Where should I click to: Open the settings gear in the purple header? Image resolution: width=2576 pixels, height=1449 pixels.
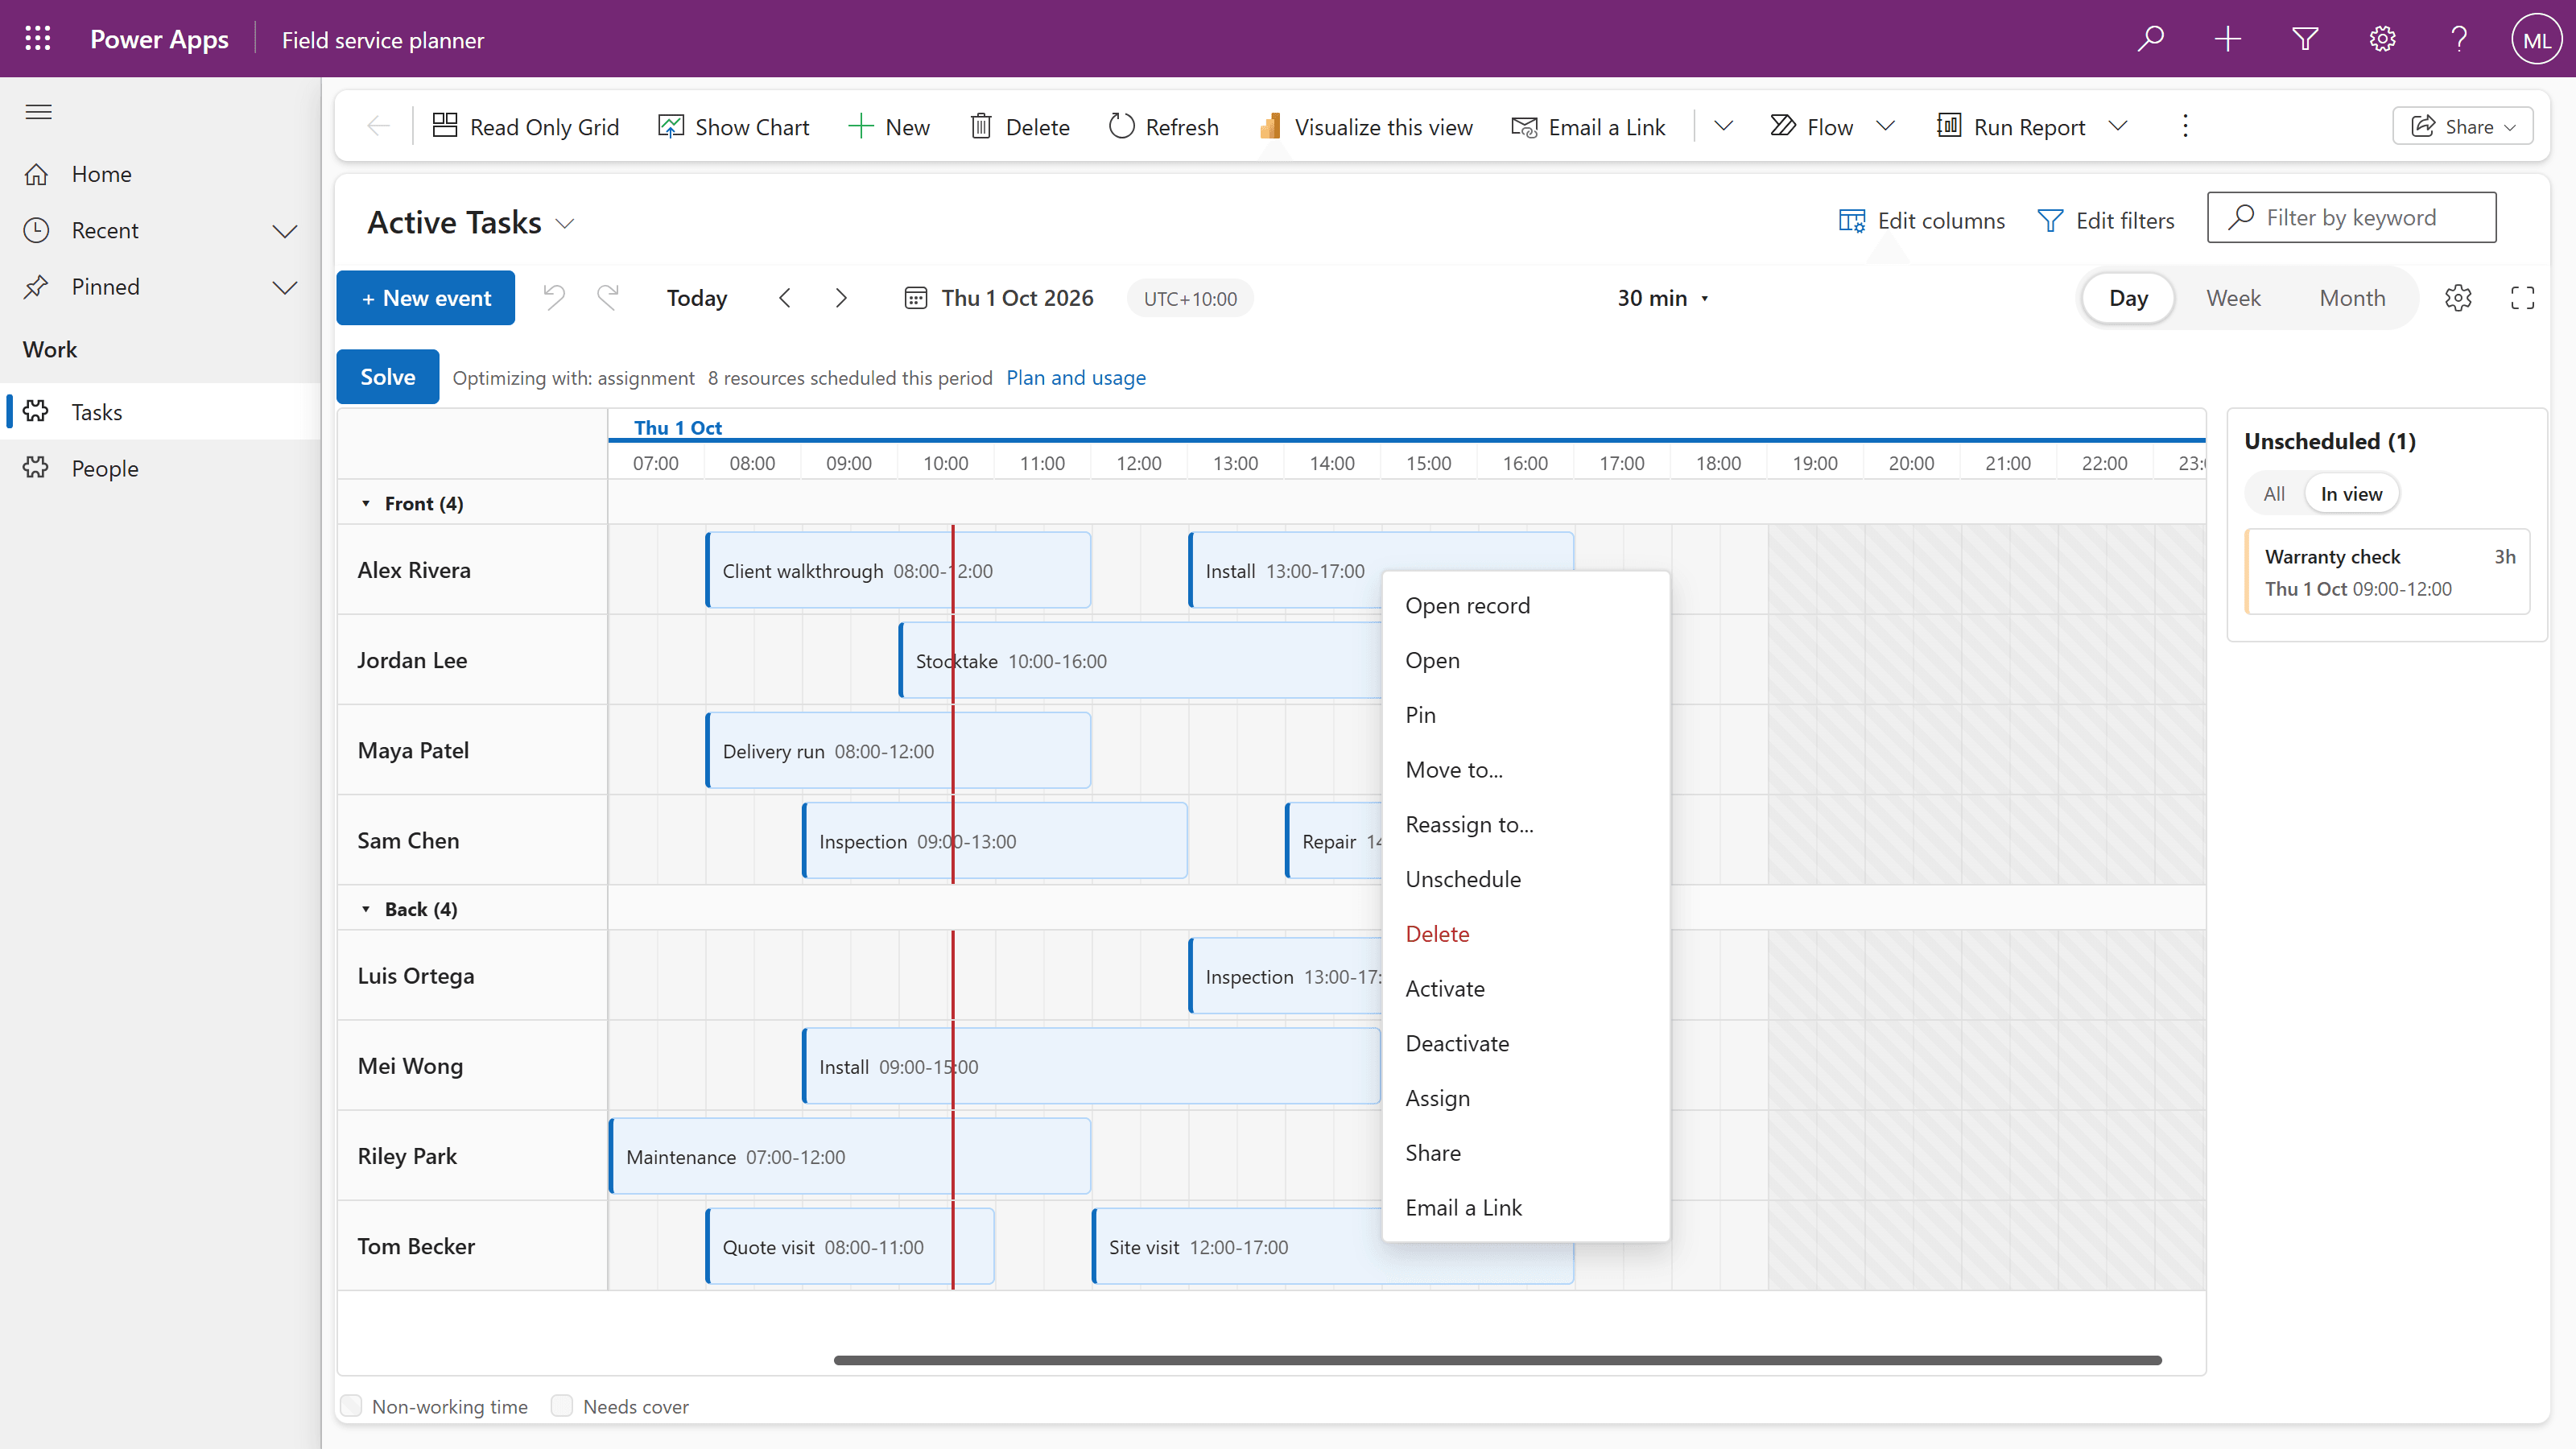click(2382, 39)
